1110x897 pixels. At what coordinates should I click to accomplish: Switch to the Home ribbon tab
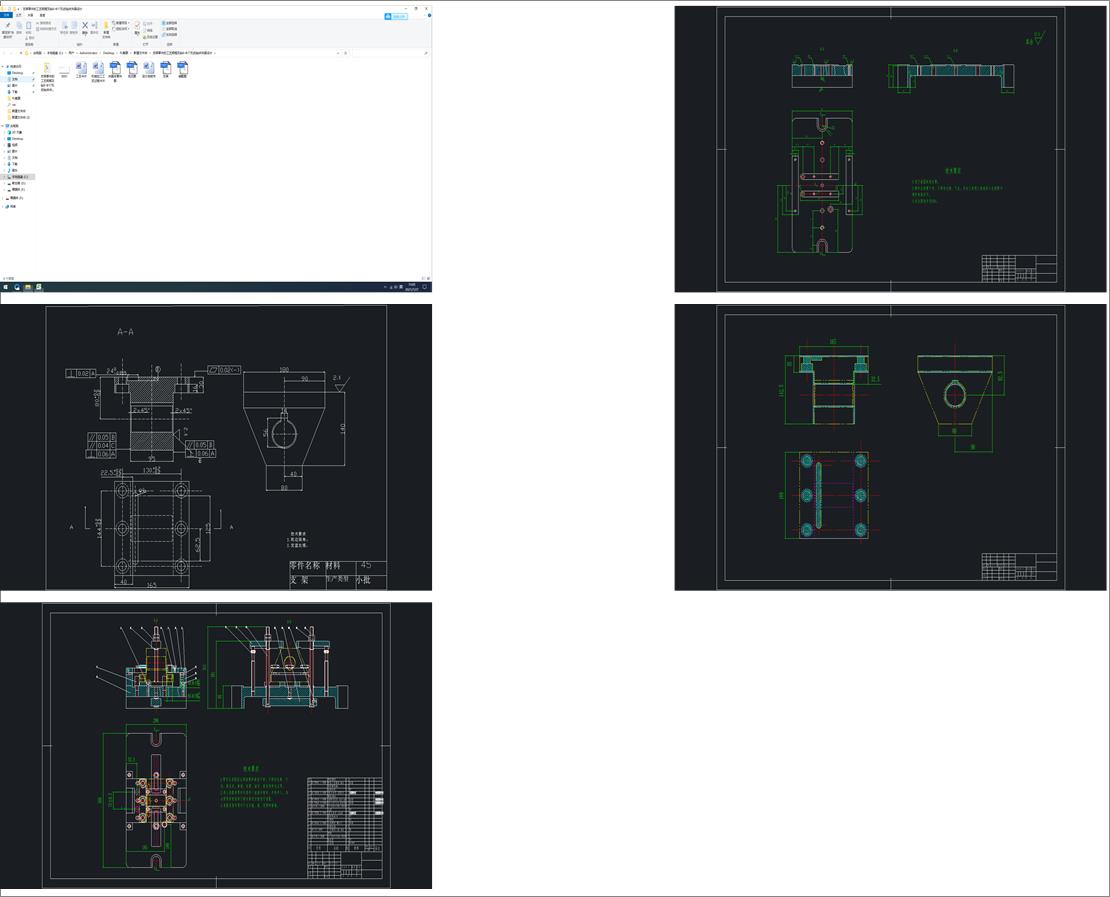[x=18, y=15]
